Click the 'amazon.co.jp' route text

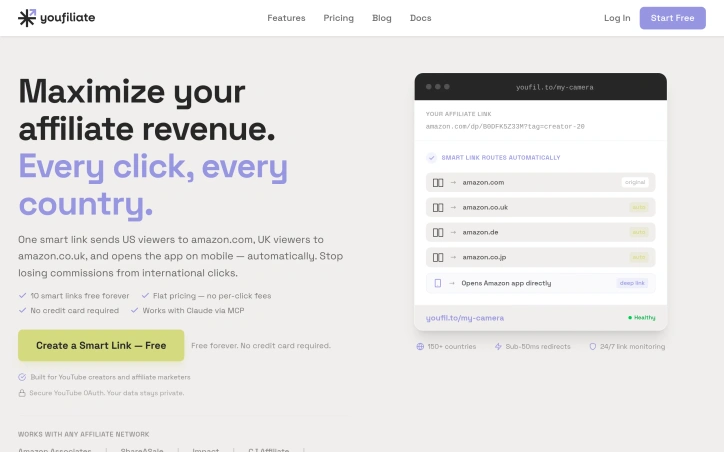484,257
